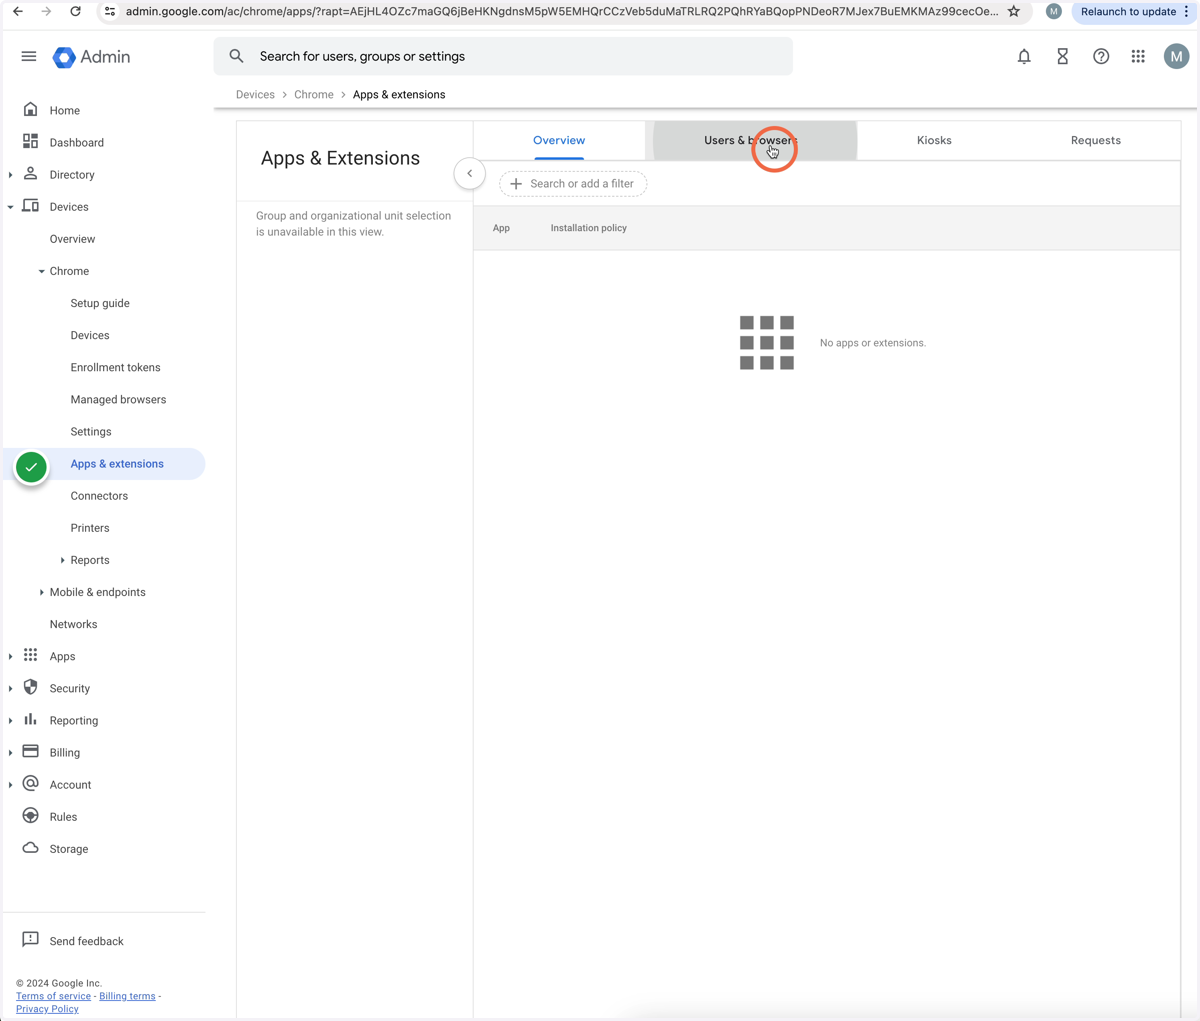The image size is (1200, 1021).
Task: Click the browser address bar URL
Action: (561, 12)
